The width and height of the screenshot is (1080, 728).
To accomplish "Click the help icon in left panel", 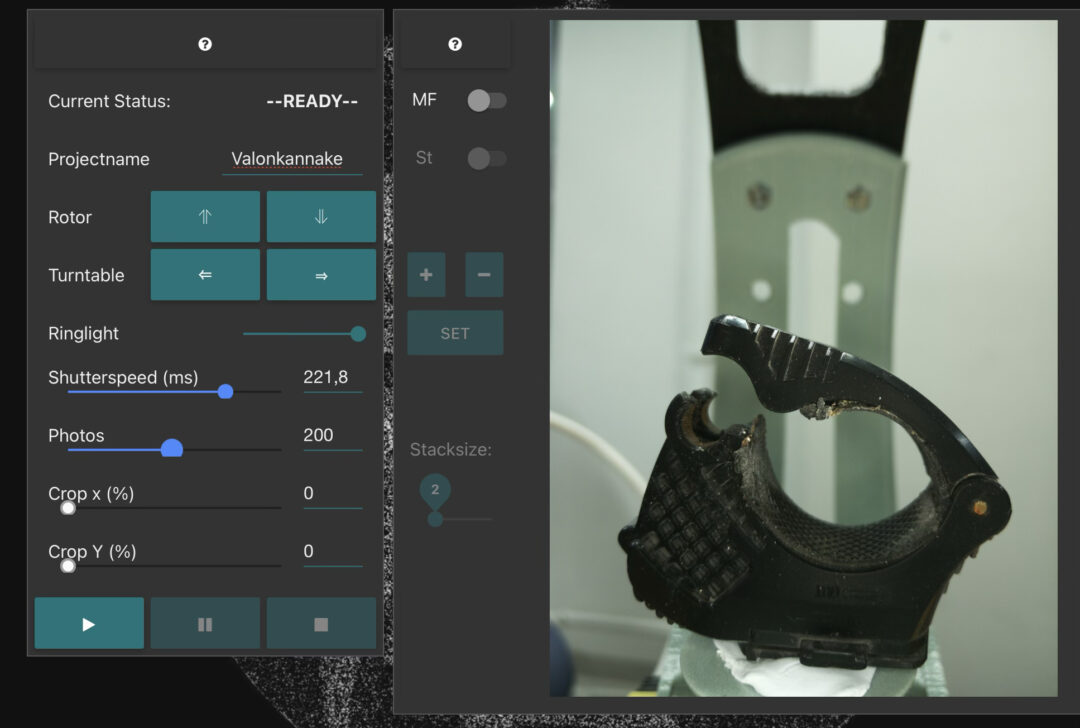I will point(205,45).
